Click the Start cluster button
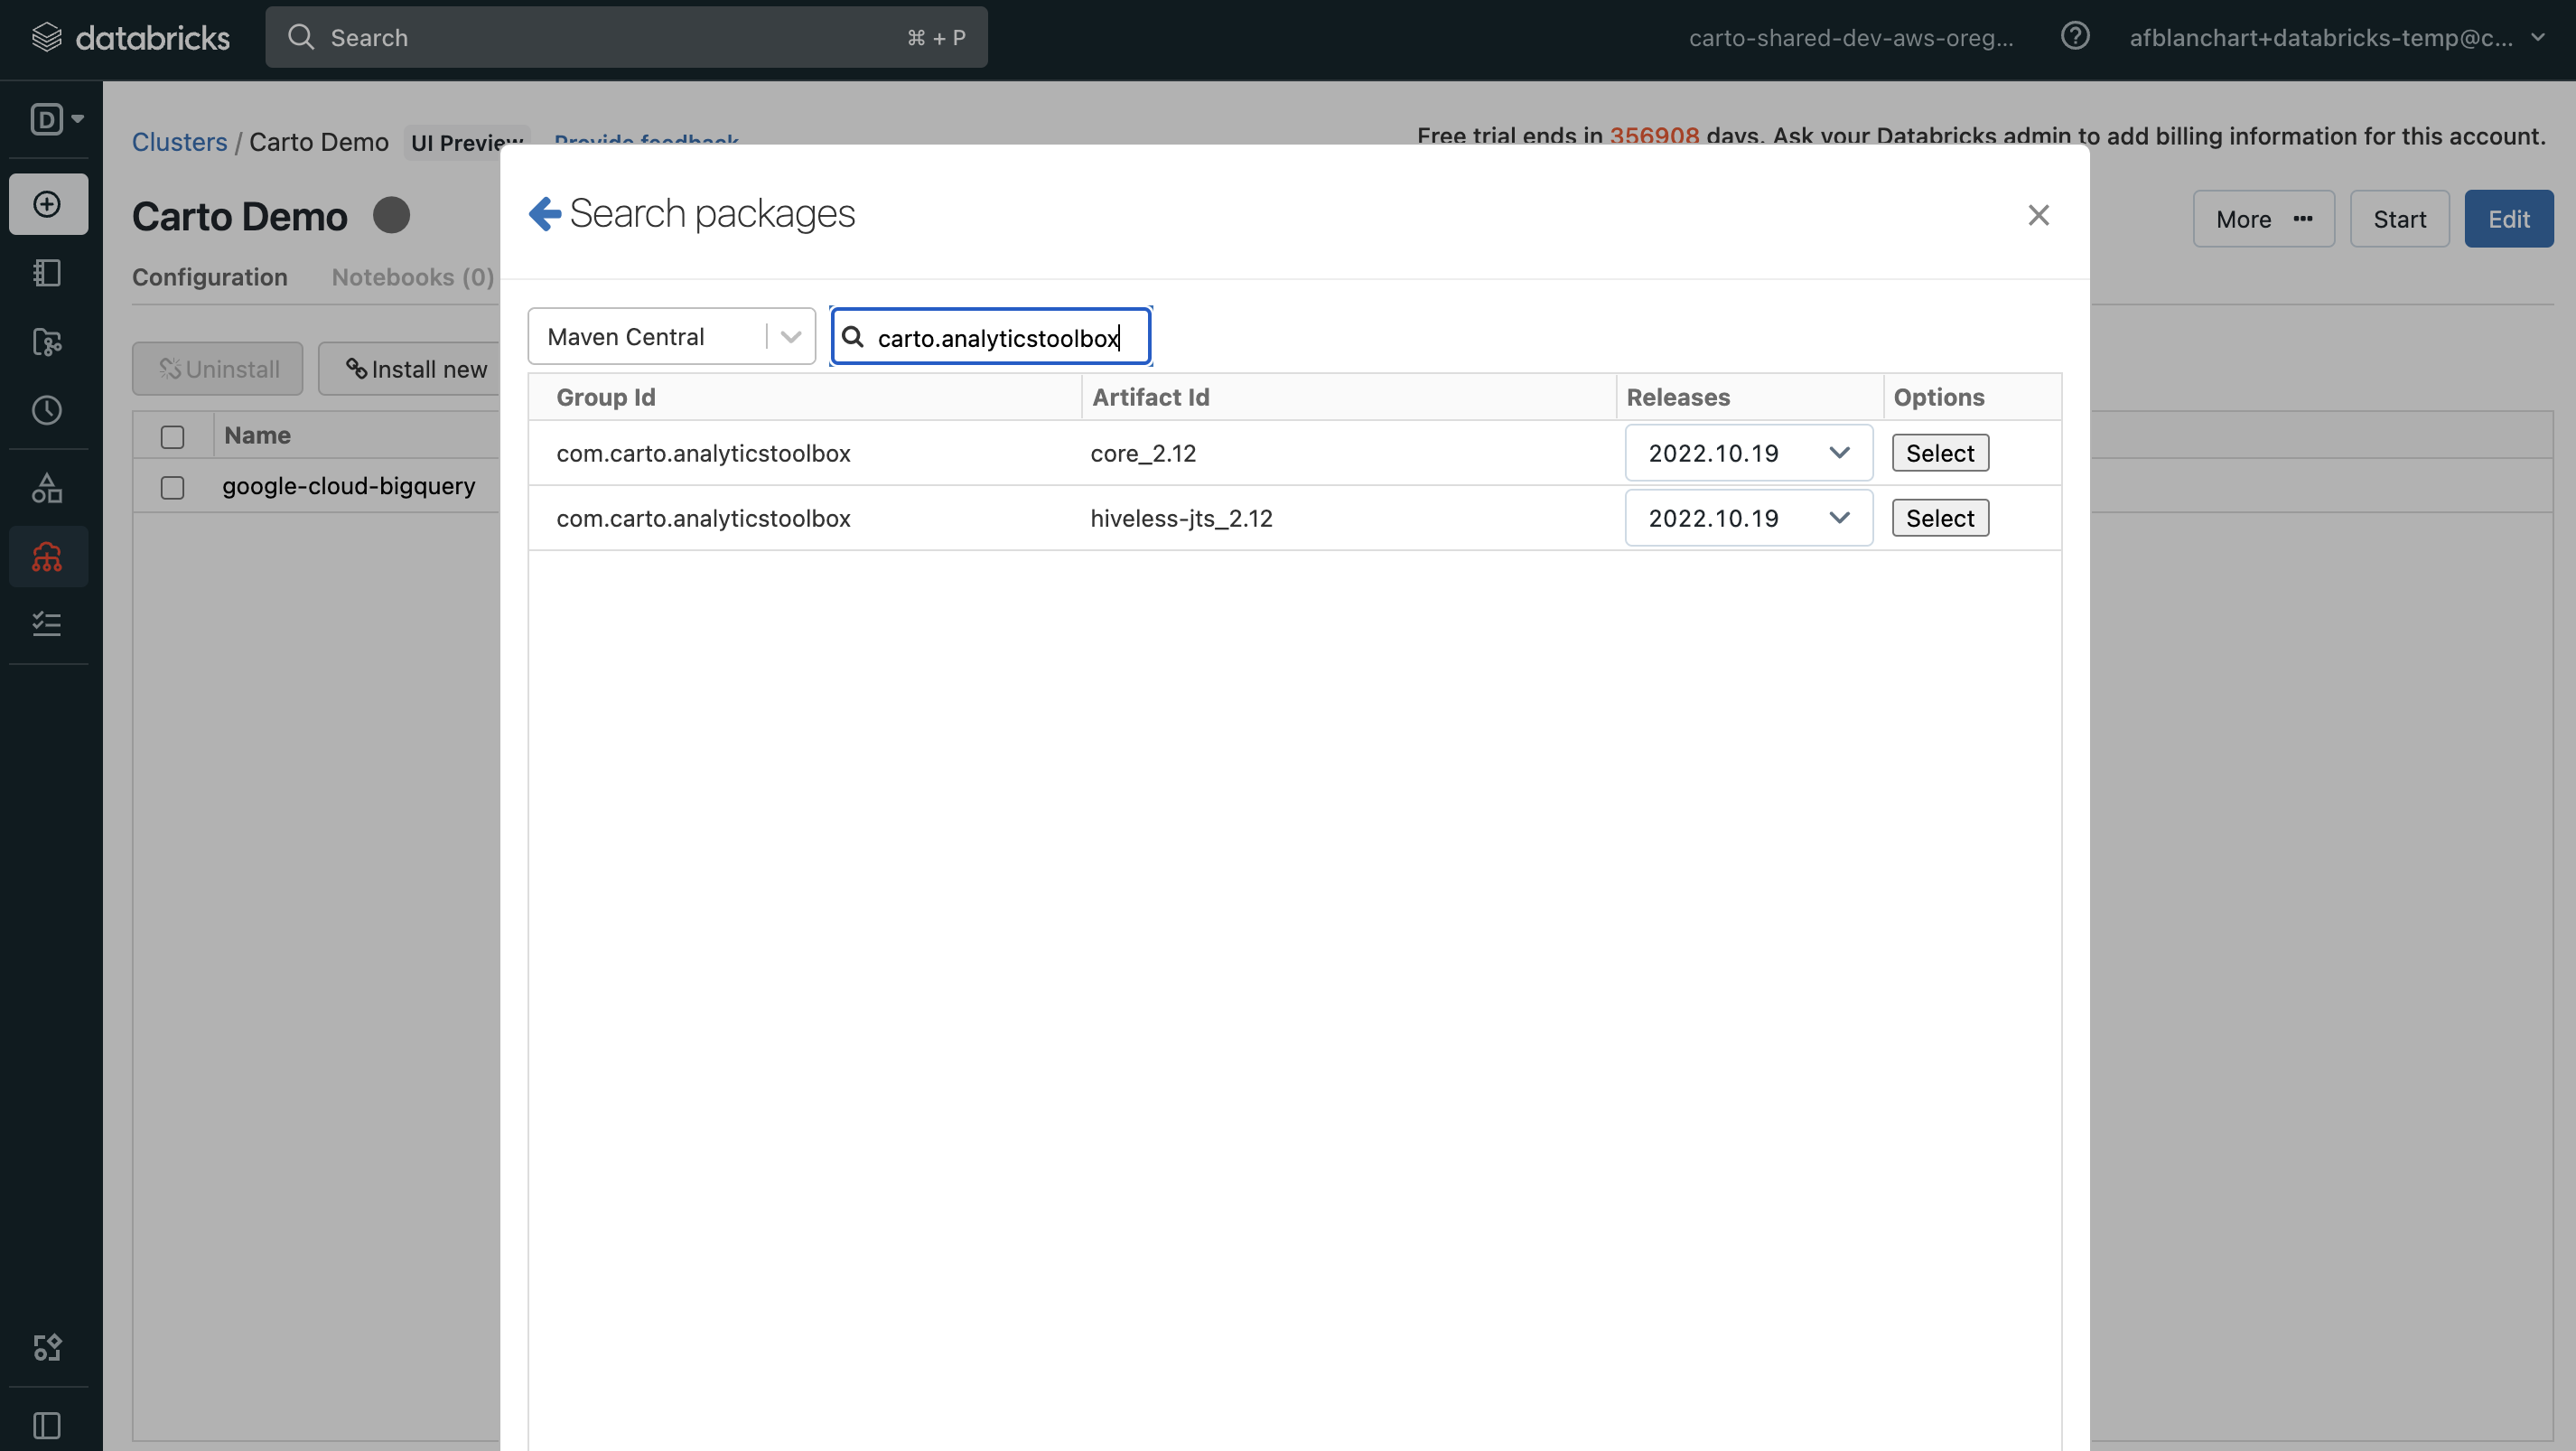This screenshot has height=1451, width=2576. pyautogui.click(x=2399, y=219)
